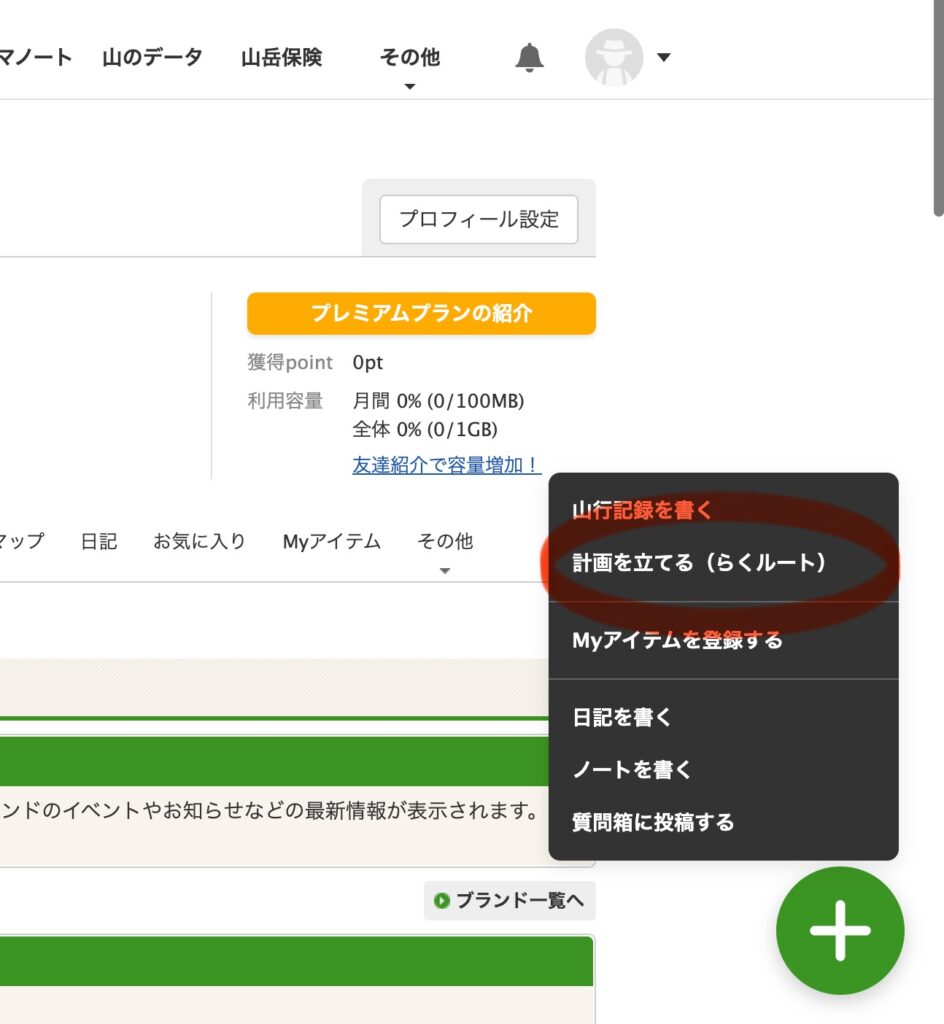944x1024 pixels.
Task: Click the プロフィール設定 button
Action: coord(479,219)
